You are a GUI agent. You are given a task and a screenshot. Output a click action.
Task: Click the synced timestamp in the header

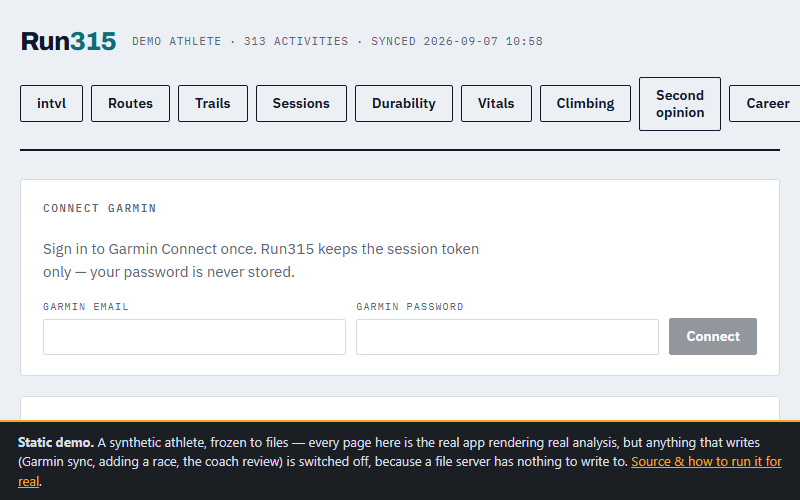[457, 41]
